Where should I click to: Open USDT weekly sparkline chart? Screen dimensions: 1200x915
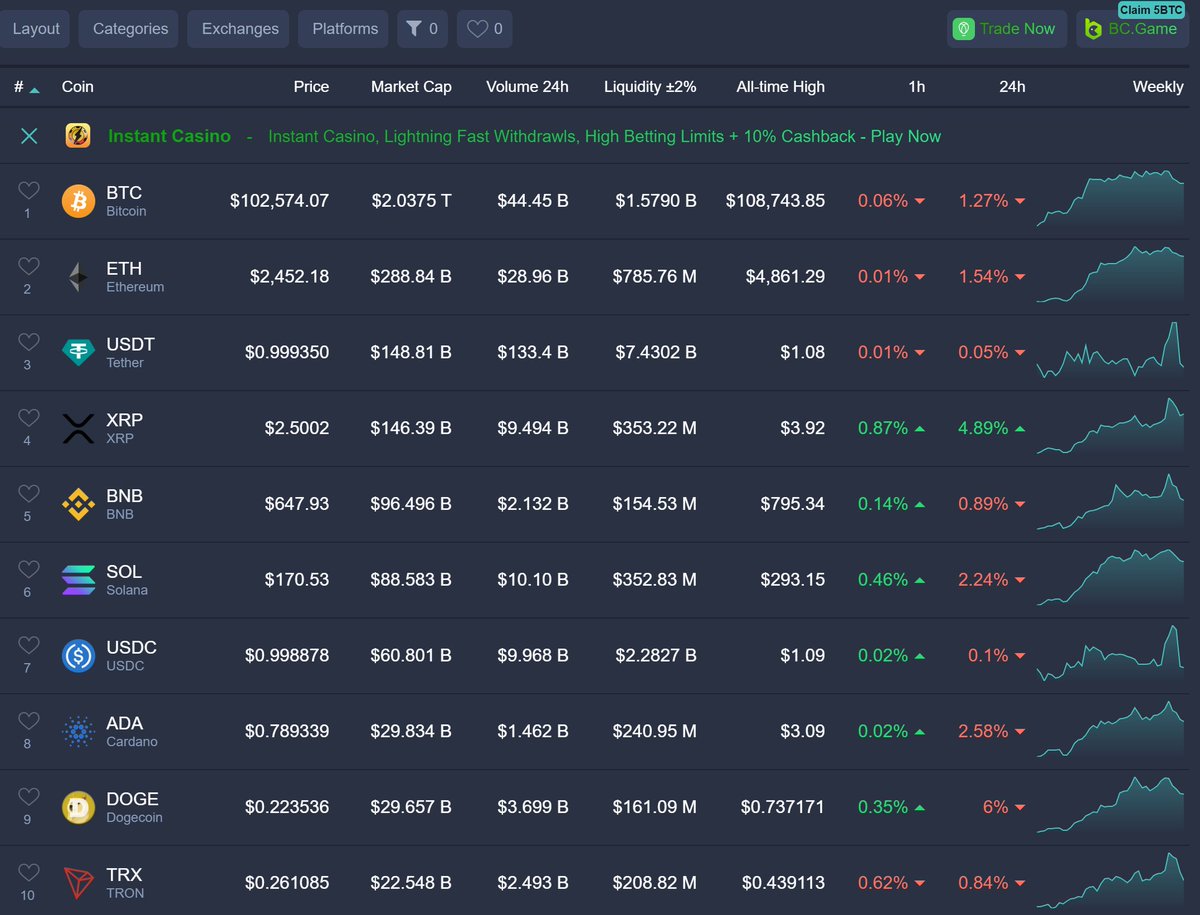pos(1110,350)
